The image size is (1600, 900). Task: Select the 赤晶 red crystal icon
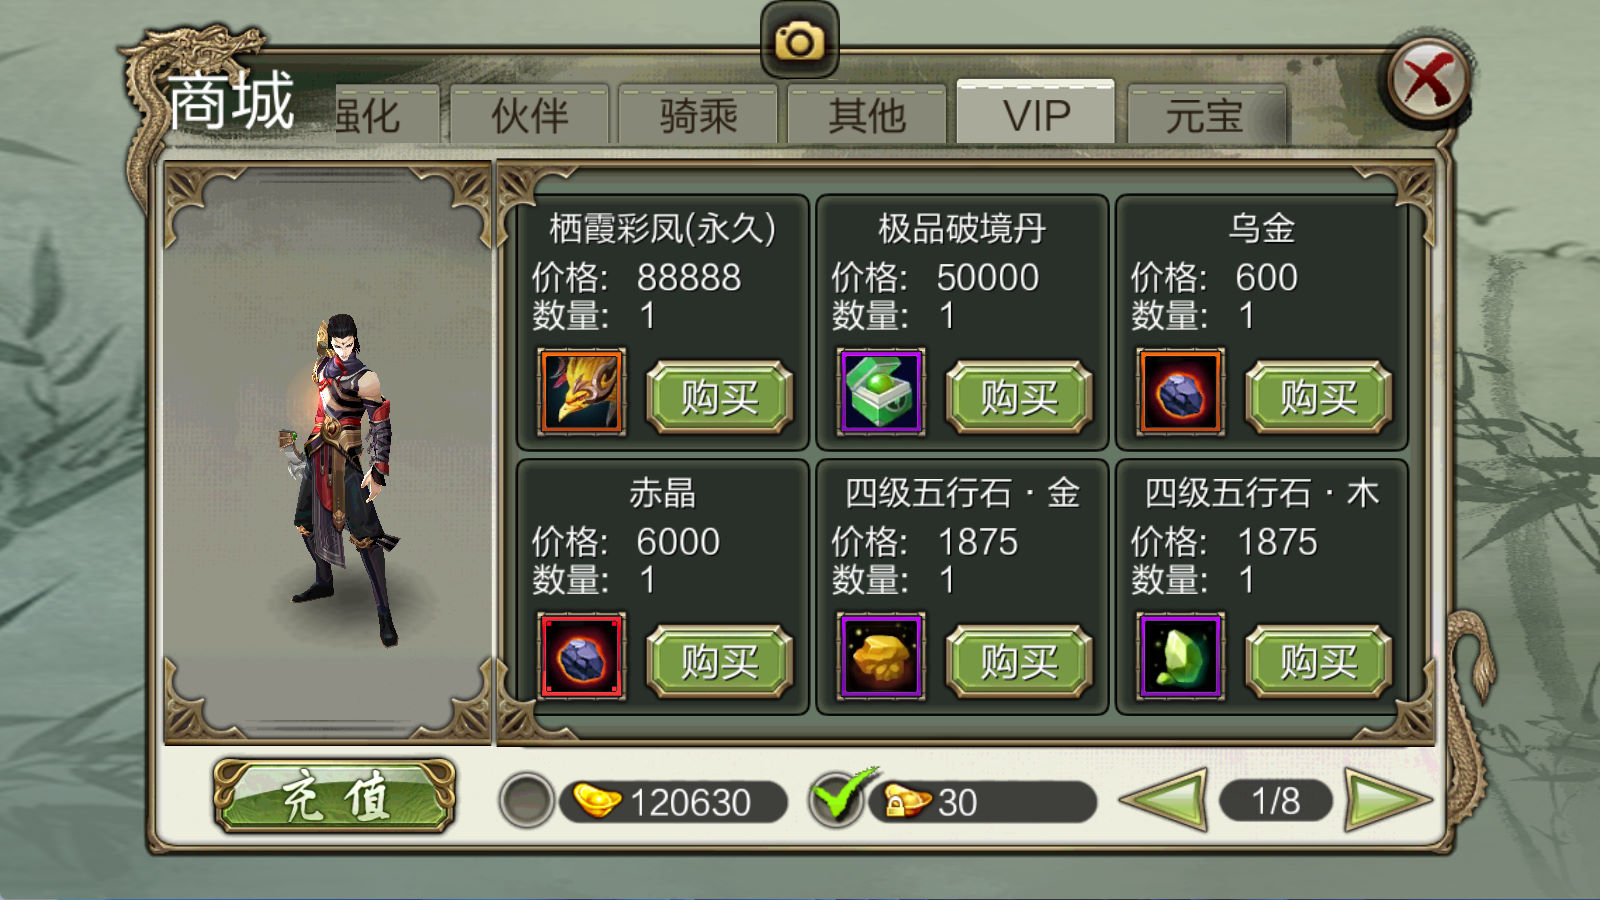click(x=582, y=656)
